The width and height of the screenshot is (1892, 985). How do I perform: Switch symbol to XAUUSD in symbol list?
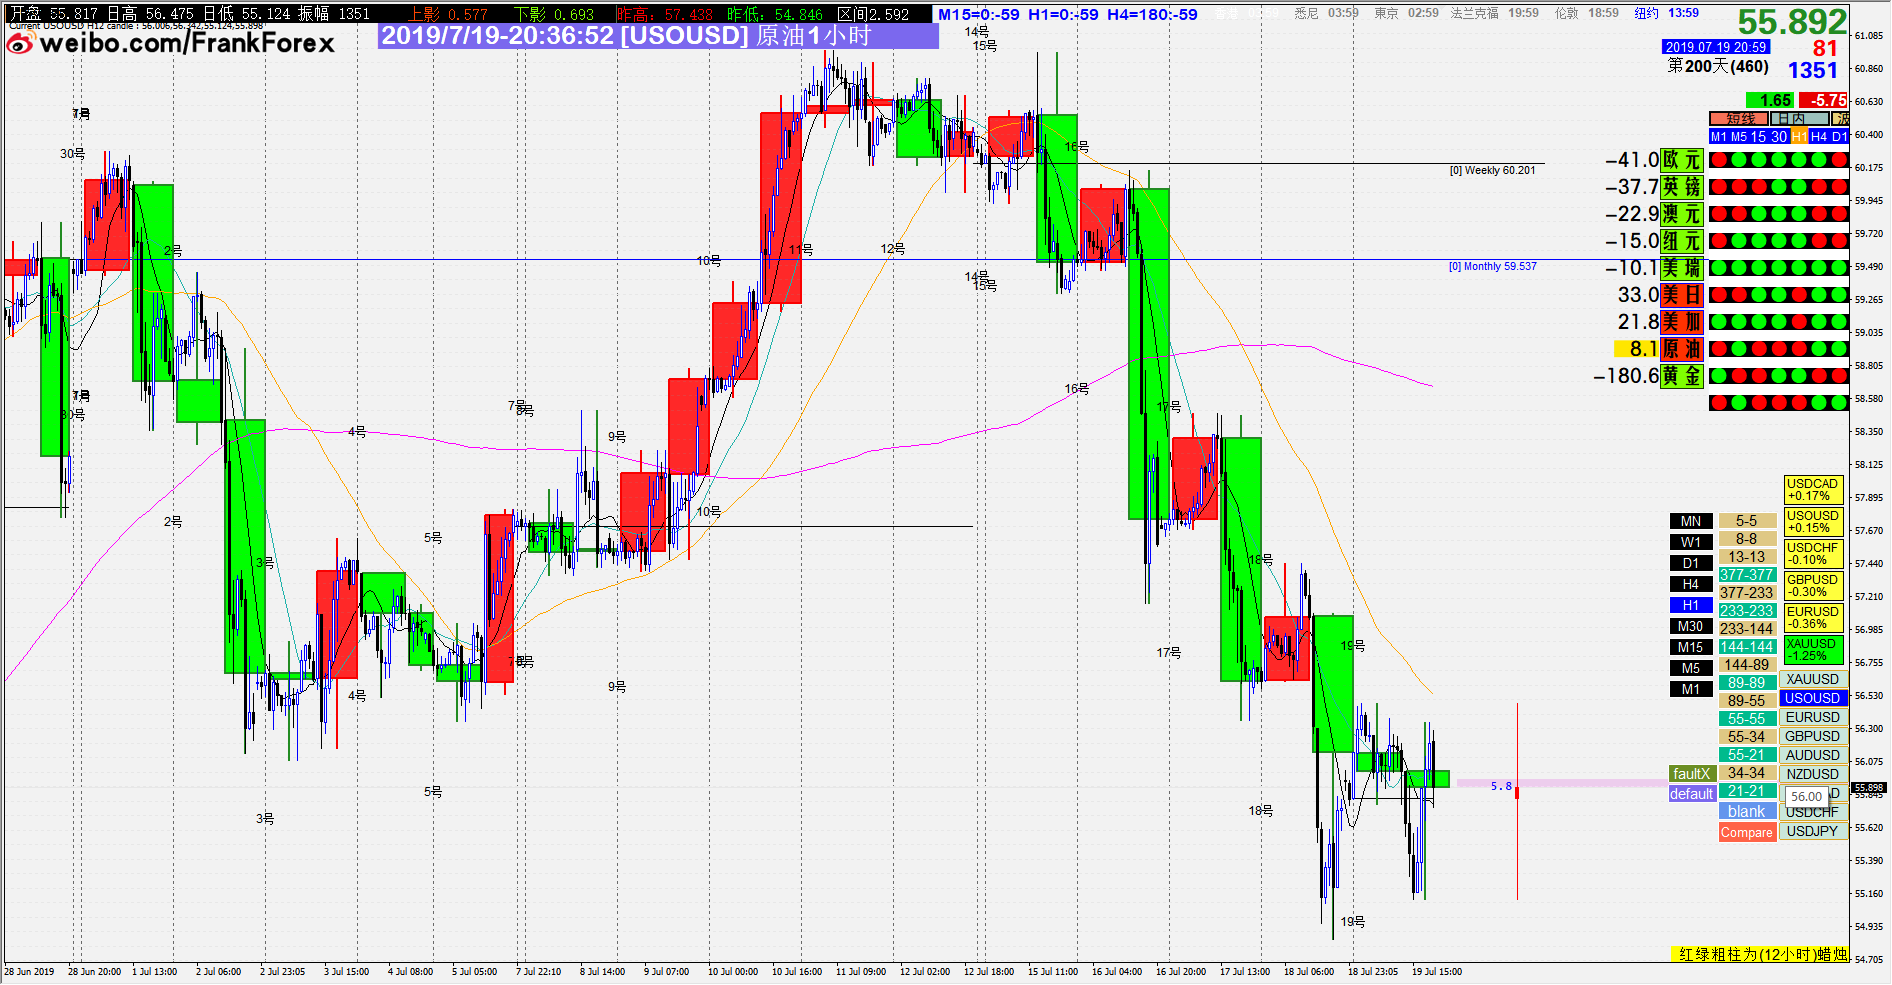click(1813, 679)
